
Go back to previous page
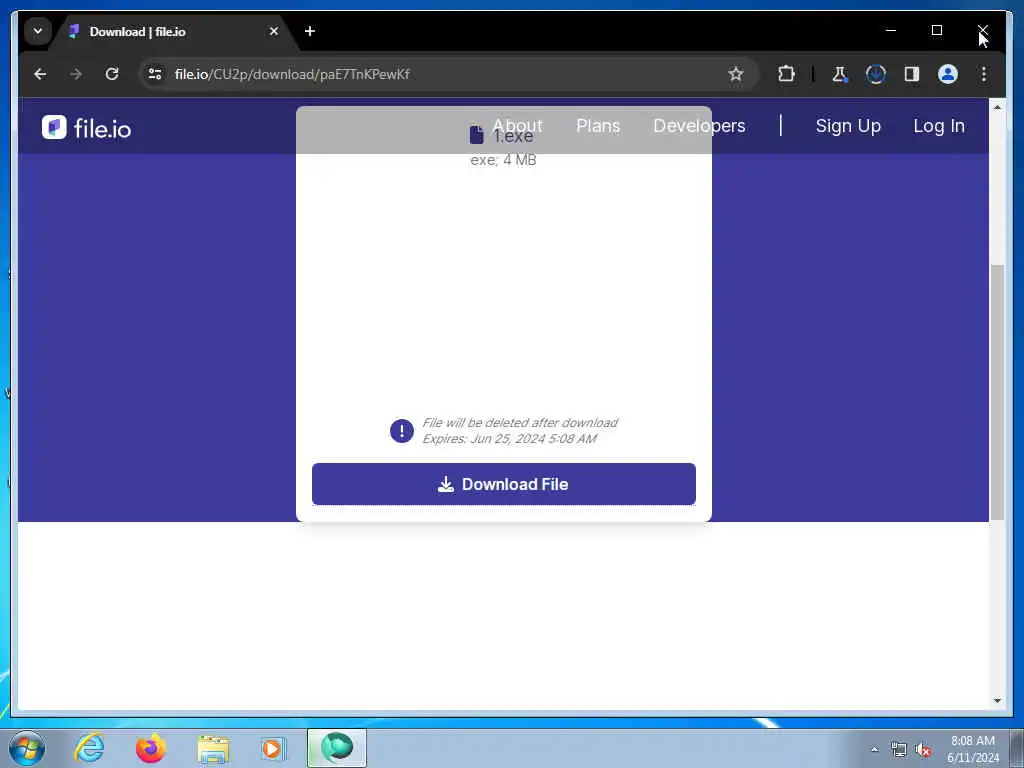click(x=40, y=74)
